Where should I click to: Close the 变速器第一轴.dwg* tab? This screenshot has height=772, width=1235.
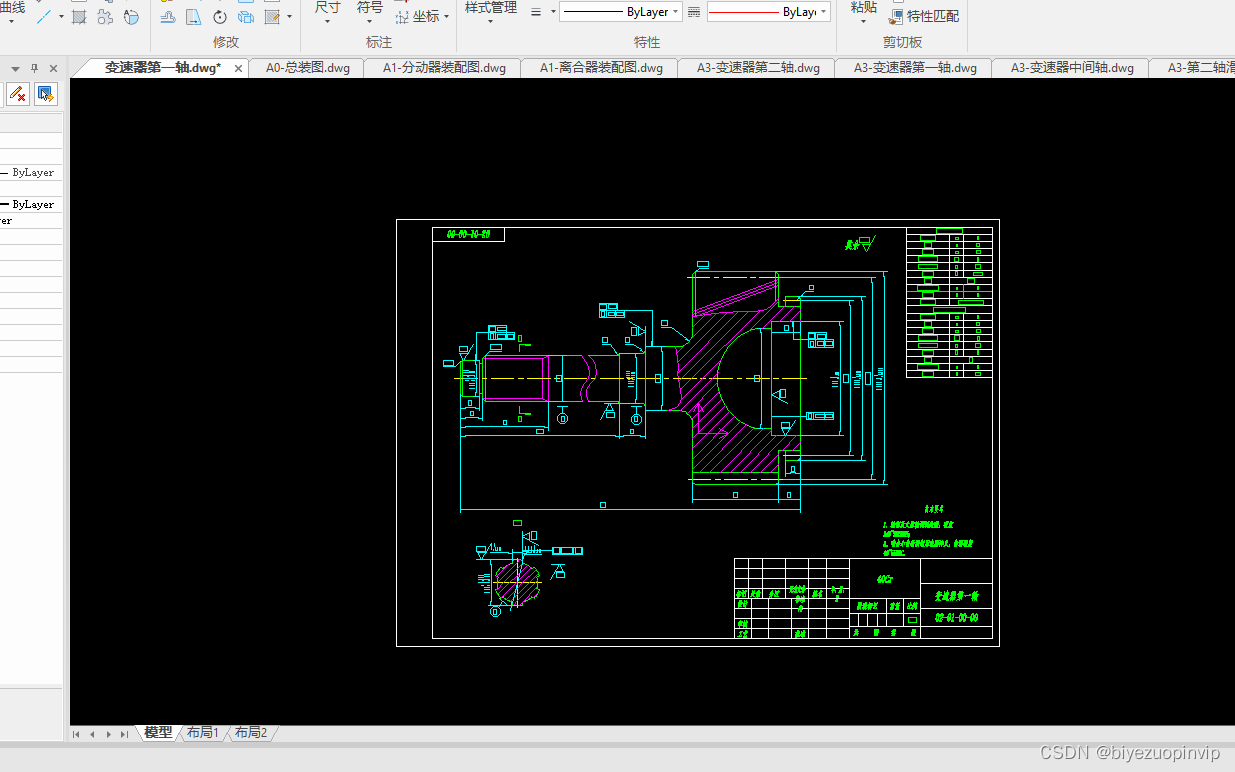238,68
